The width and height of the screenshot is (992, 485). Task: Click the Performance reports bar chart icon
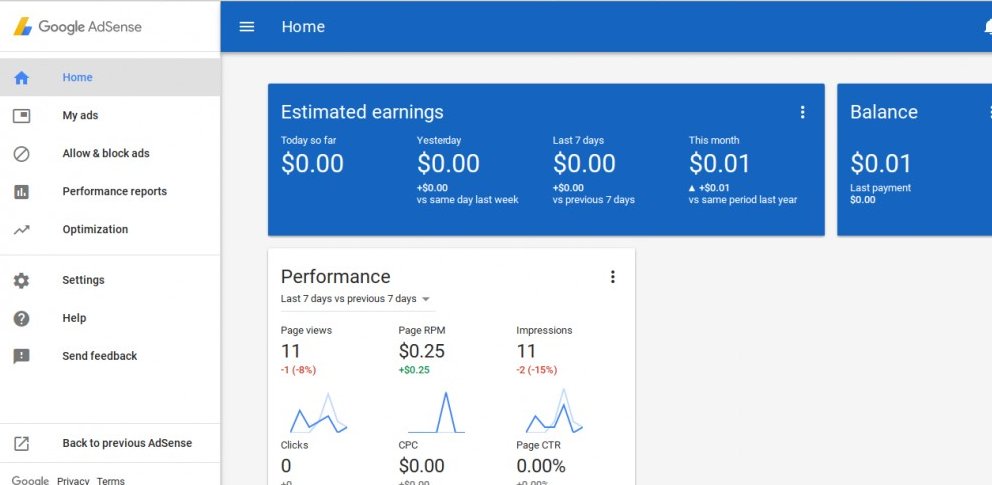click(x=22, y=192)
